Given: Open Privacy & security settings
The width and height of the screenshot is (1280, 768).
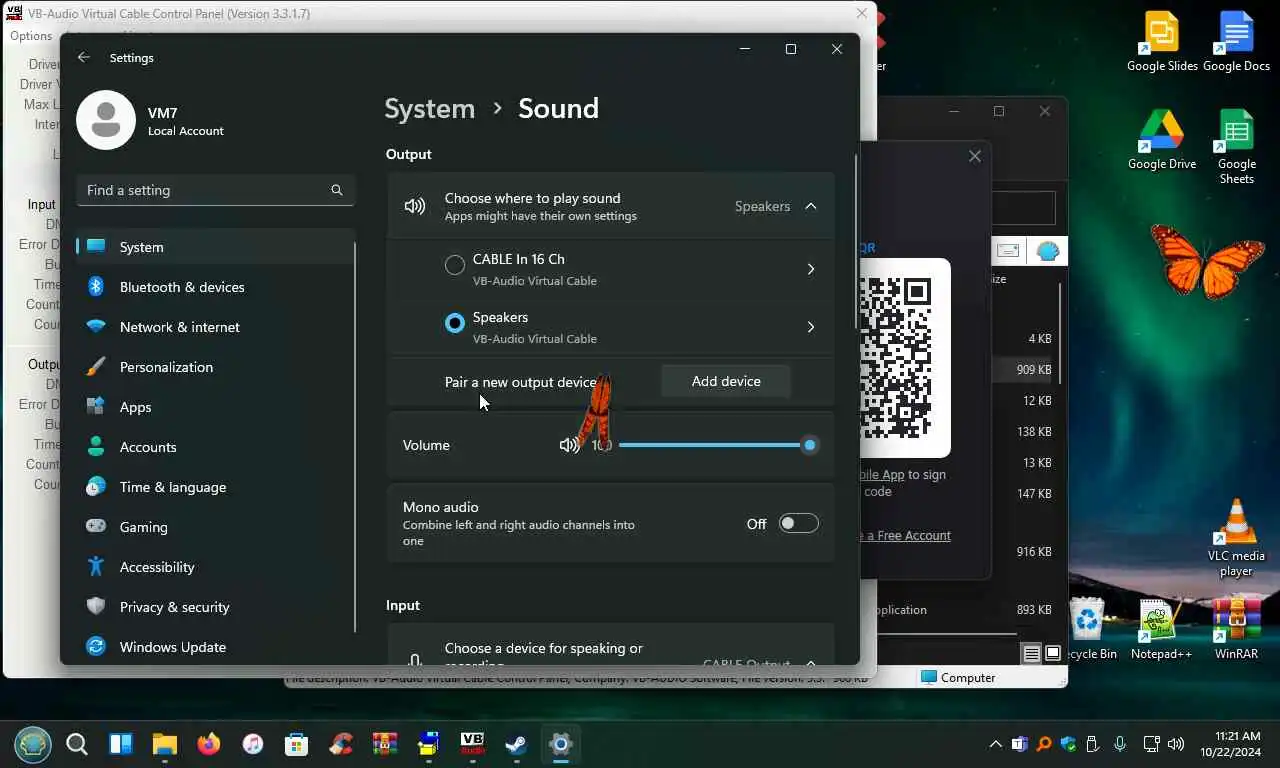Looking at the screenshot, I should click(x=215, y=607).
